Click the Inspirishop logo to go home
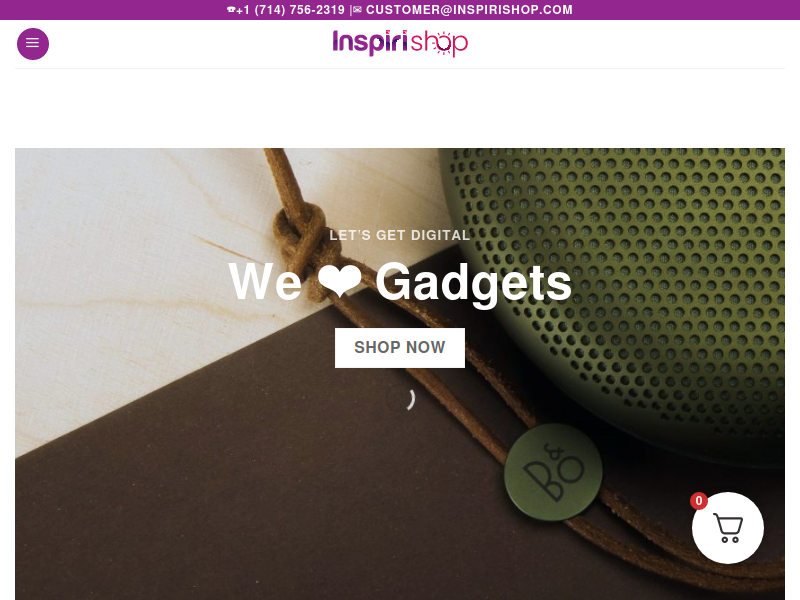 (400, 43)
